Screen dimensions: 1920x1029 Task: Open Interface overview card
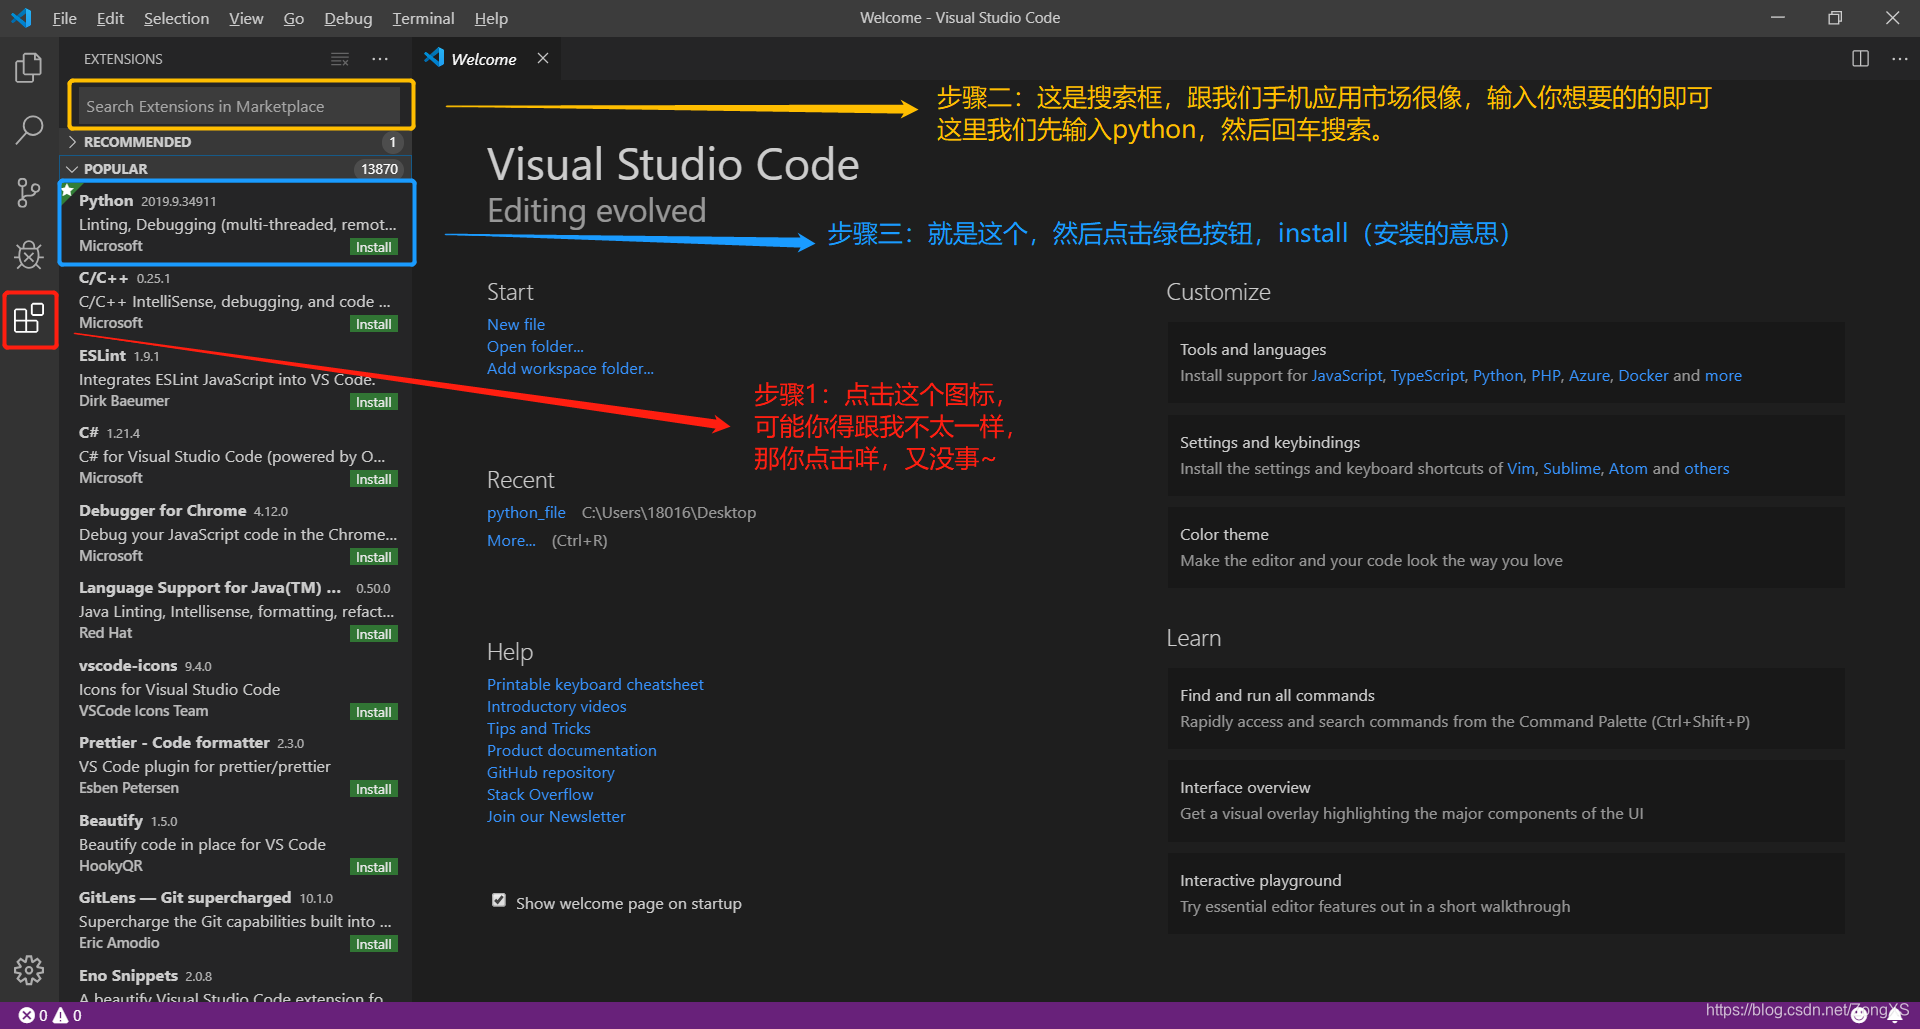1506,800
